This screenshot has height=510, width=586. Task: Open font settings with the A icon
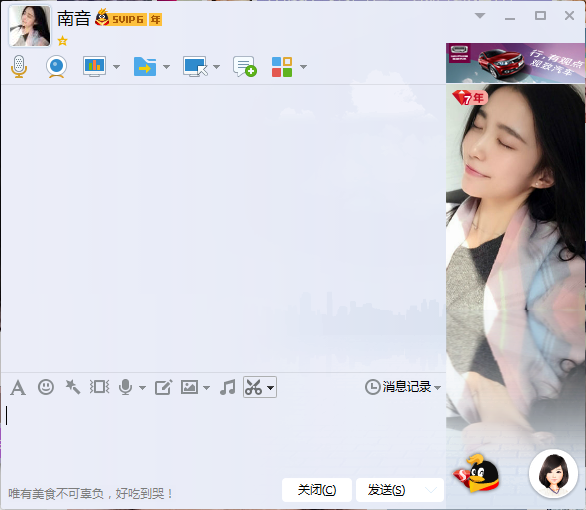coord(18,387)
